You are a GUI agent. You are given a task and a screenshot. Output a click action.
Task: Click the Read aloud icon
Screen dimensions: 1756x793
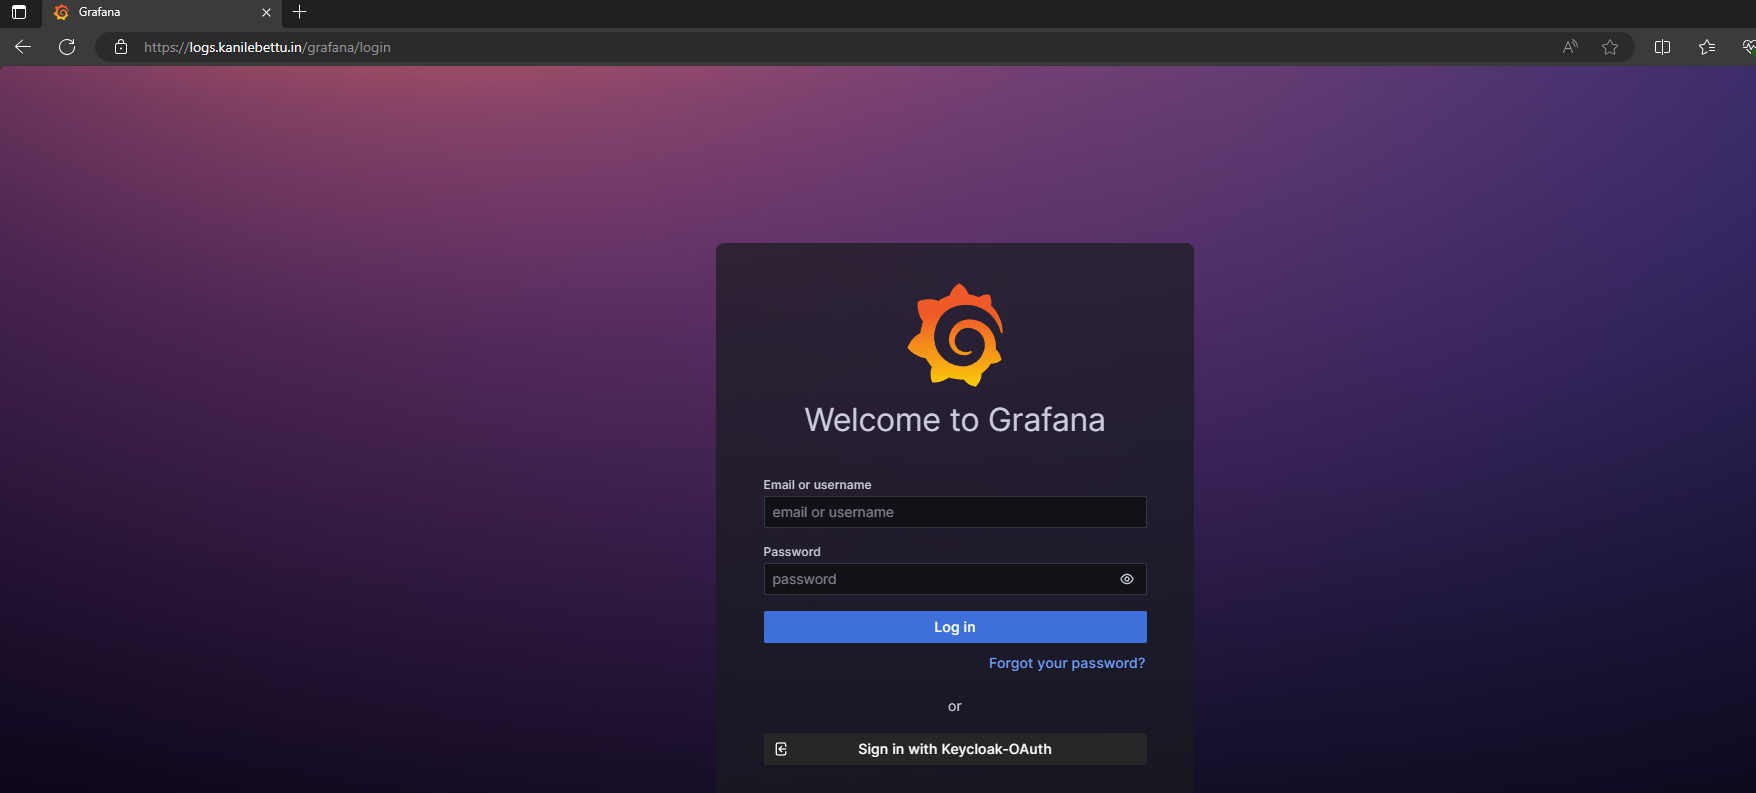click(1570, 47)
